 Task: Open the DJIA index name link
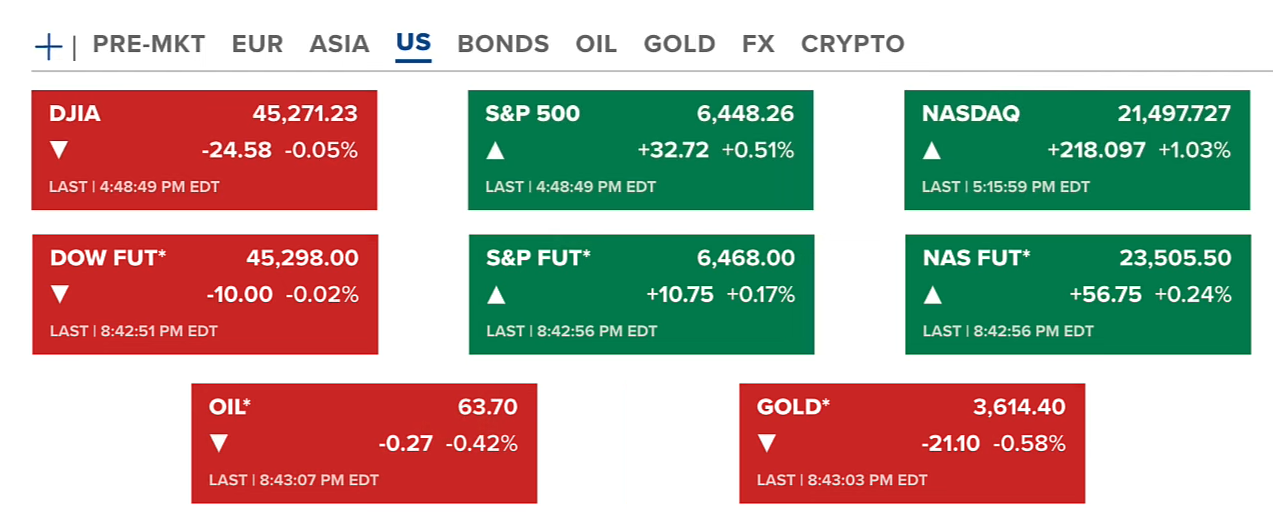[x=75, y=114]
